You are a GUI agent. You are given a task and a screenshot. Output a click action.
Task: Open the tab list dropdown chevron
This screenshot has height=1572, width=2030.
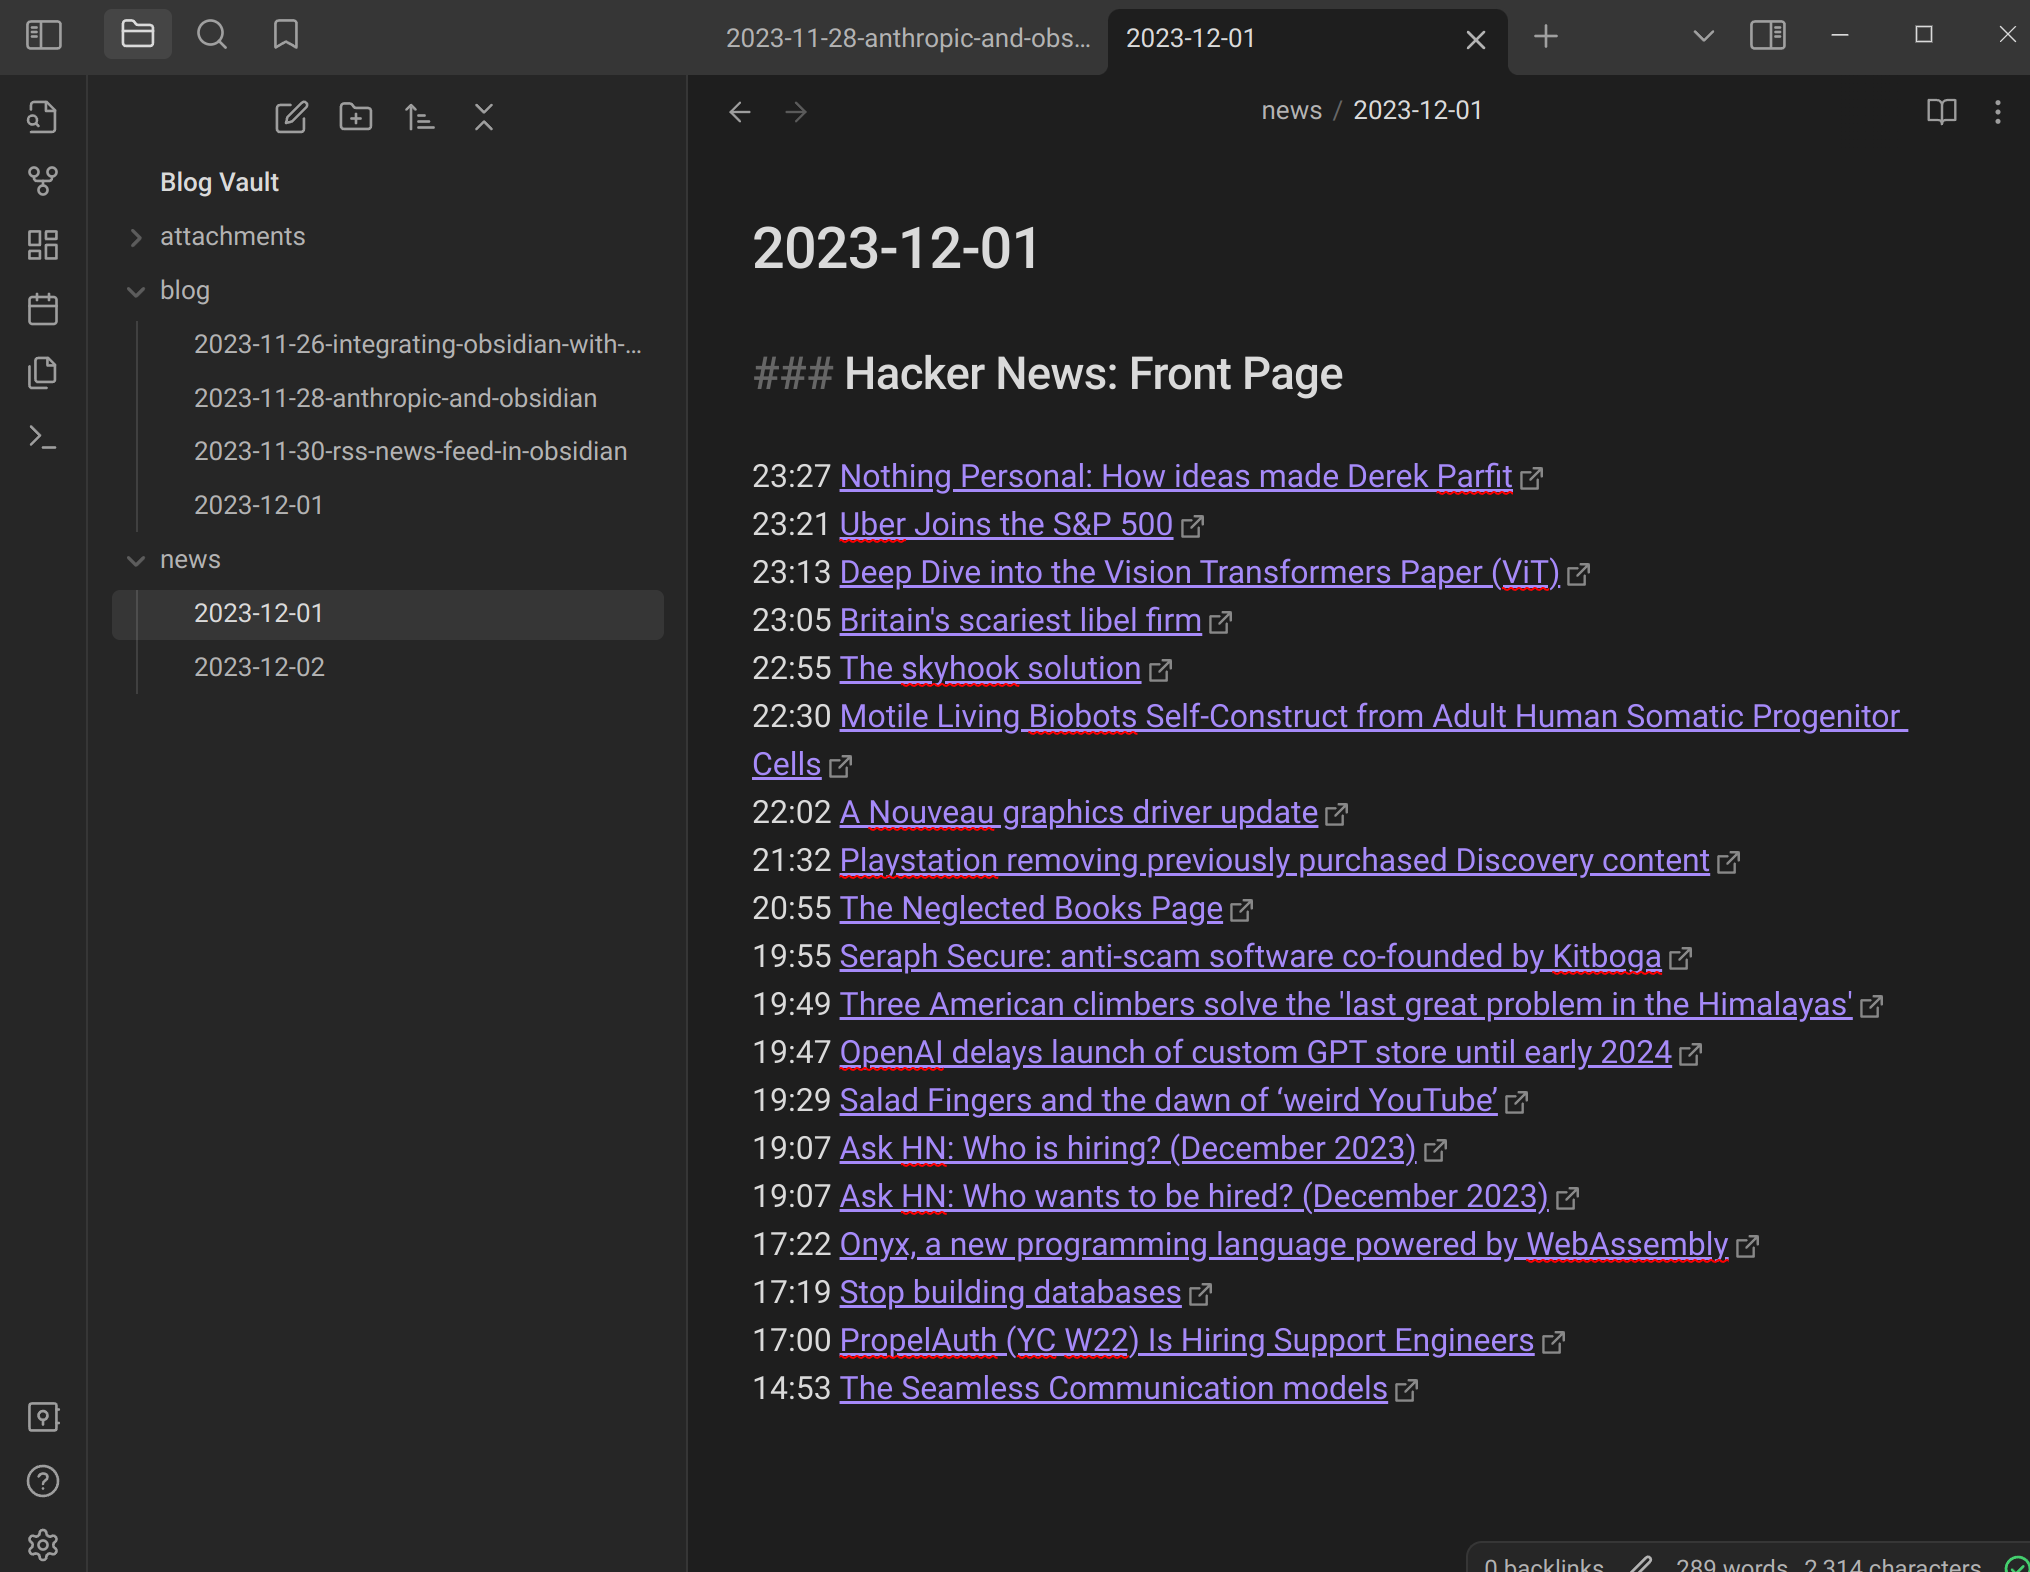(1703, 37)
